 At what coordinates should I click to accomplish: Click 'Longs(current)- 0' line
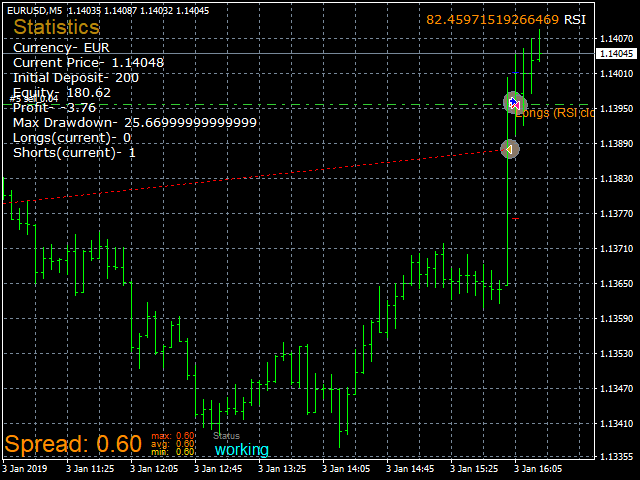[72, 138]
